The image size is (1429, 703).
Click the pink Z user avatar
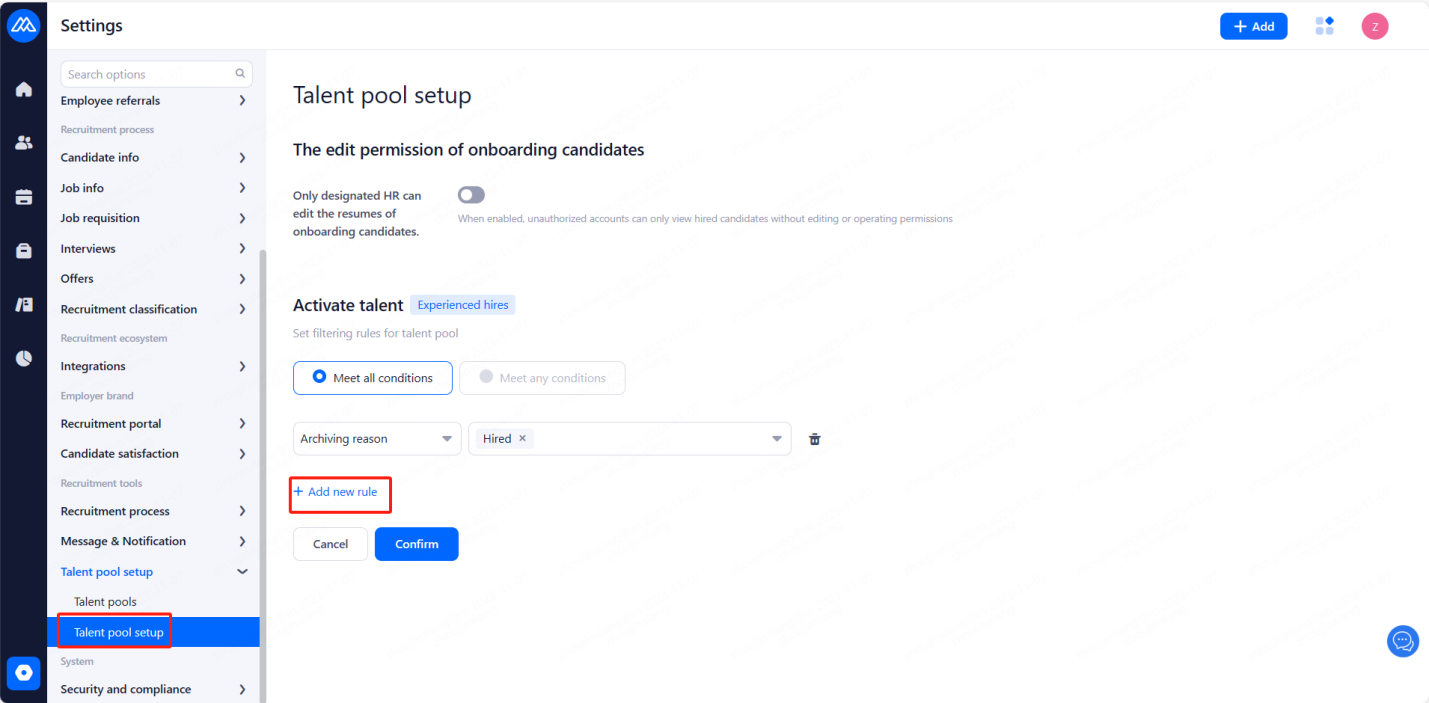(x=1375, y=27)
